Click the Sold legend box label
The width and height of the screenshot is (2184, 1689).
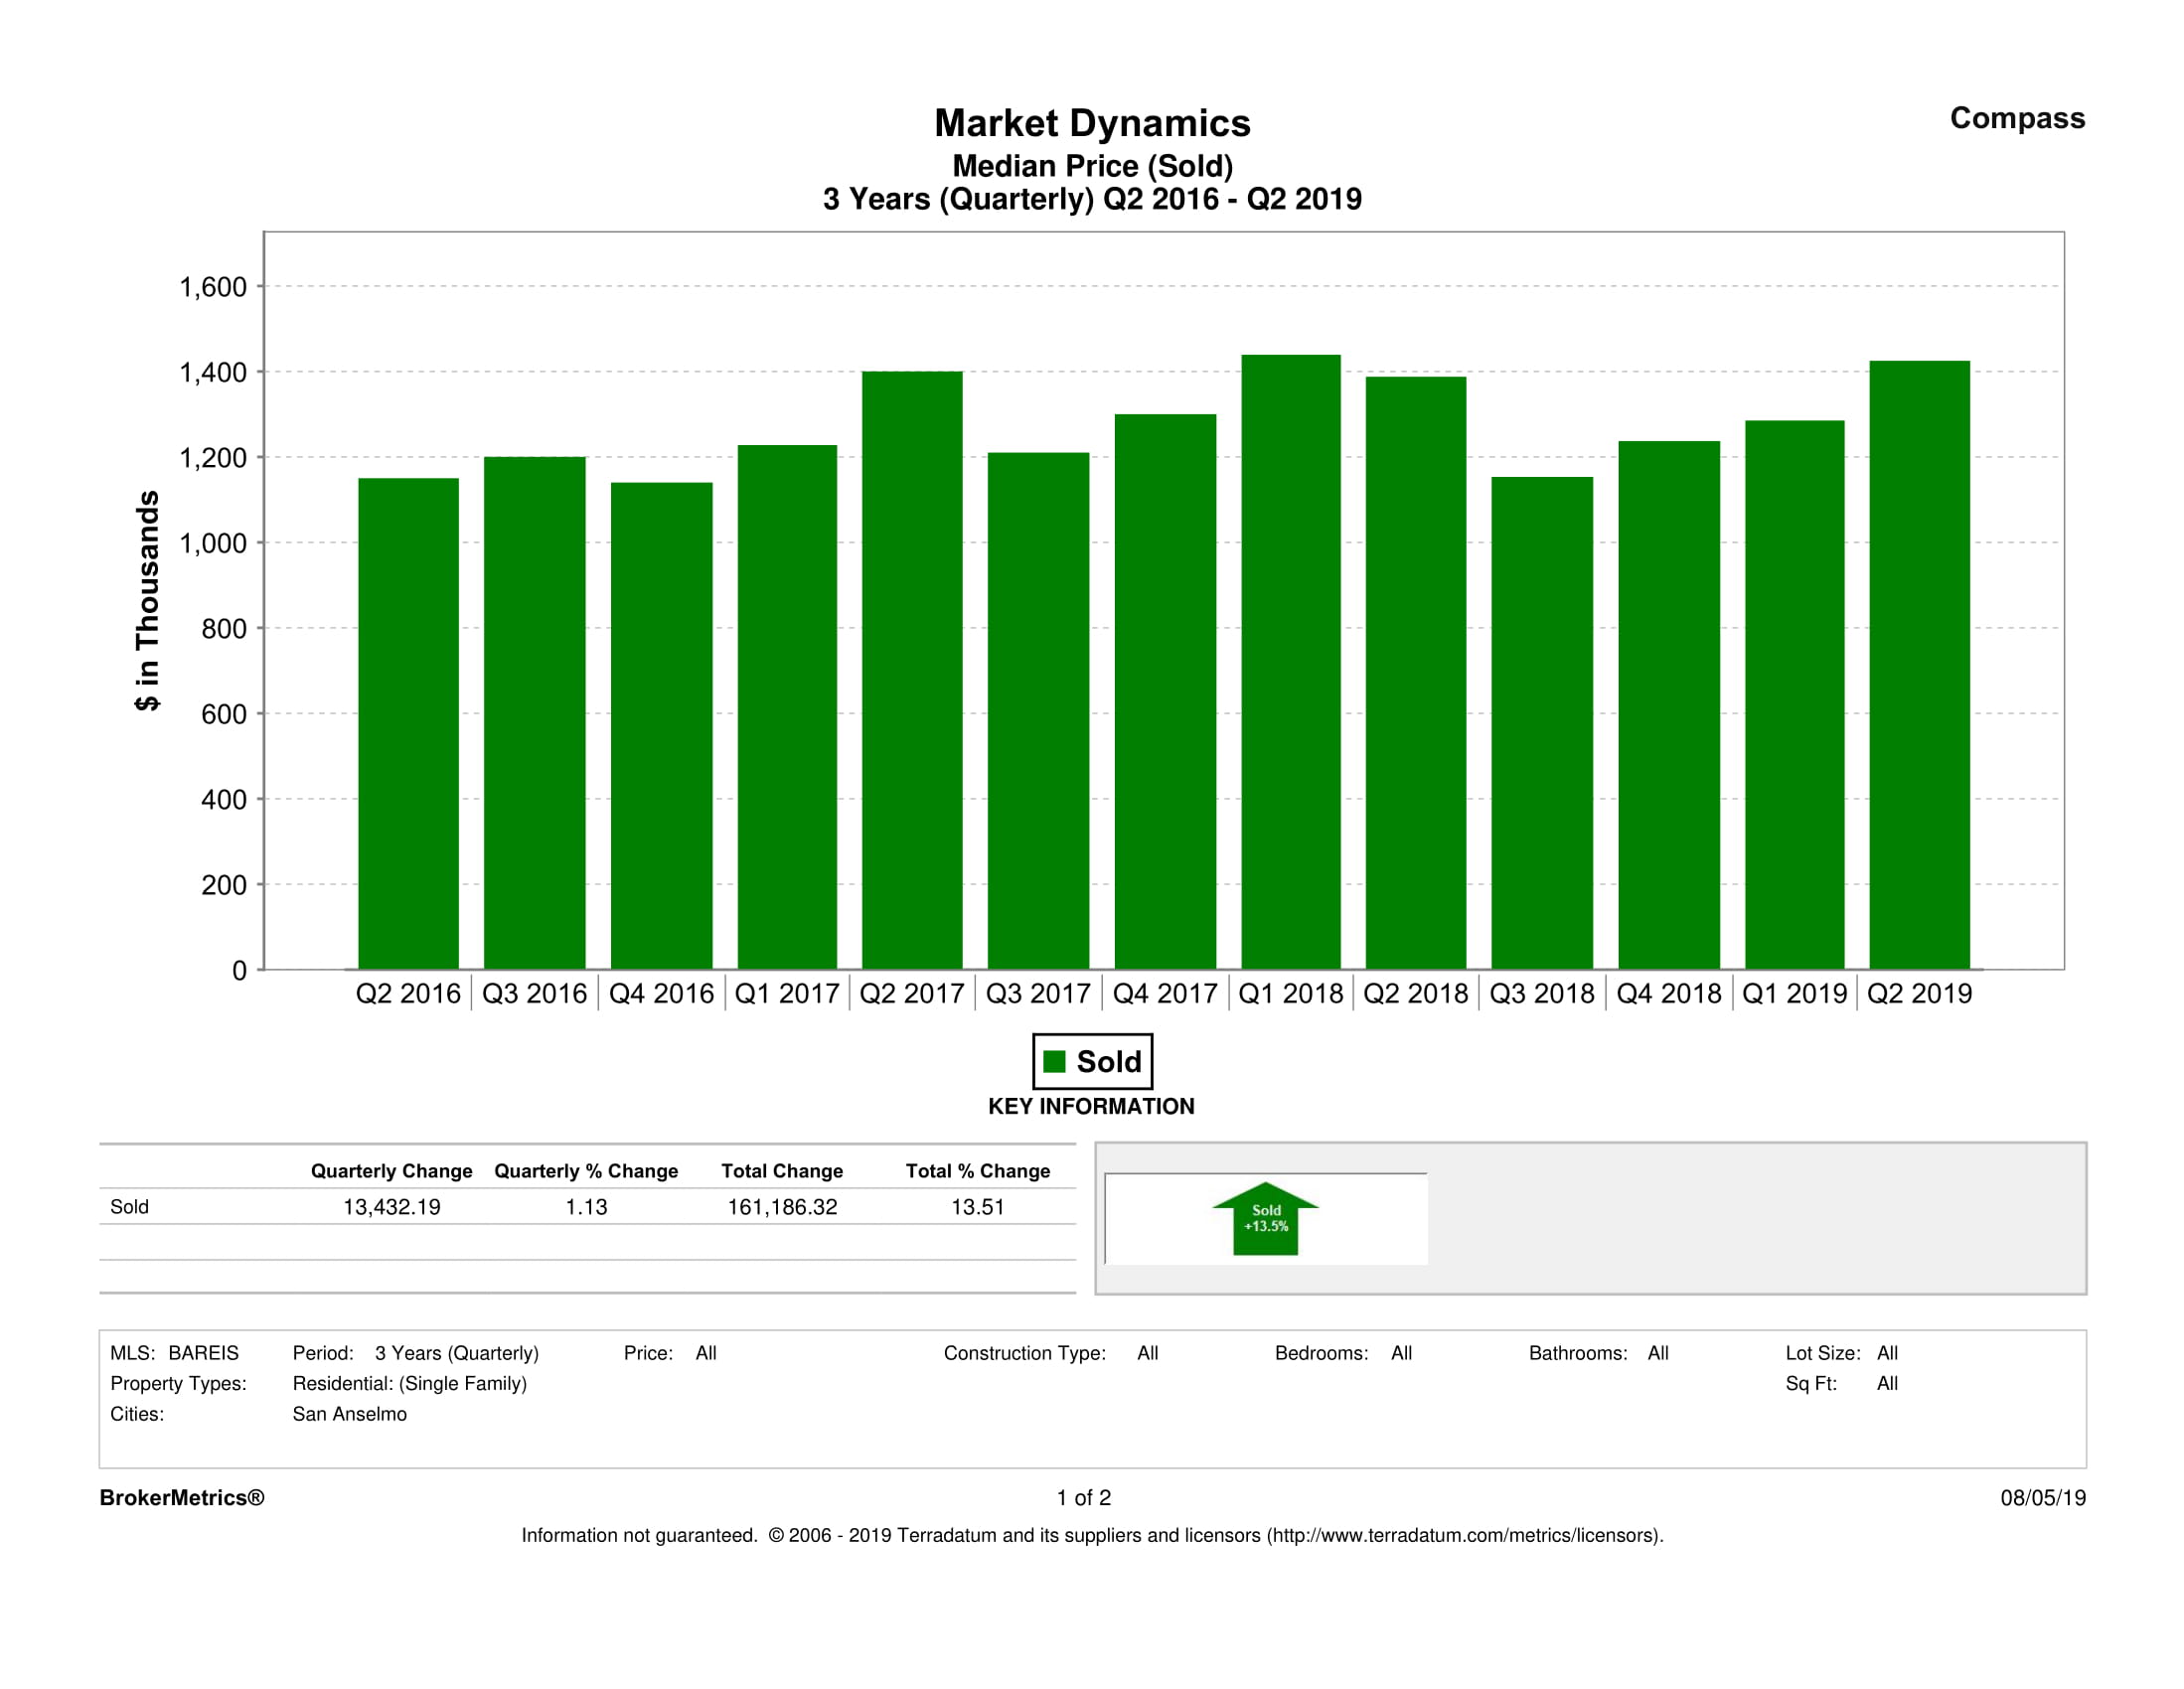[x=1108, y=1061]
